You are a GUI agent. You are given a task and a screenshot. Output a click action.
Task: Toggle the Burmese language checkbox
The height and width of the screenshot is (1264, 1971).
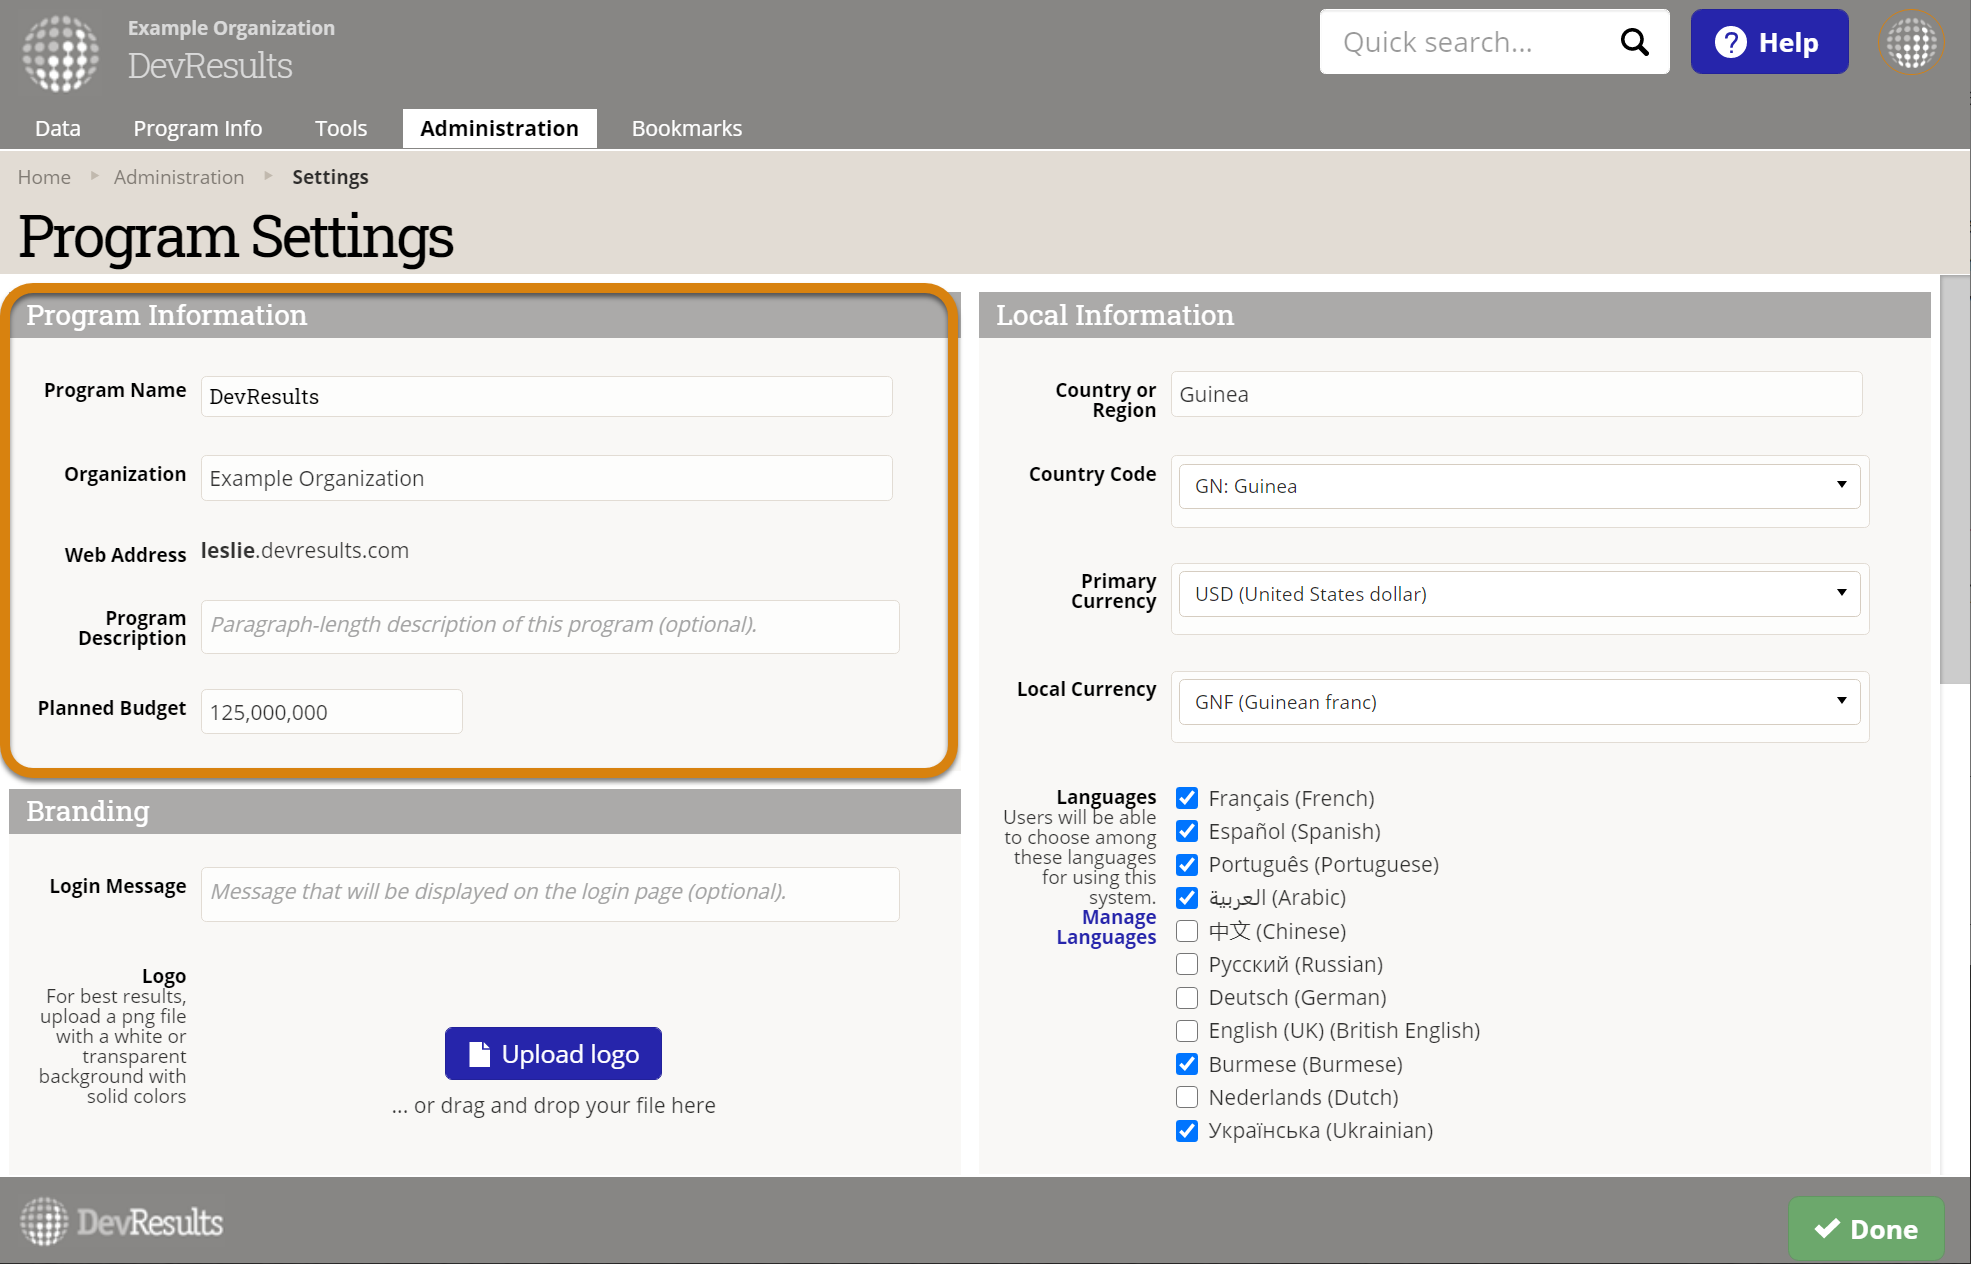1187,1064
